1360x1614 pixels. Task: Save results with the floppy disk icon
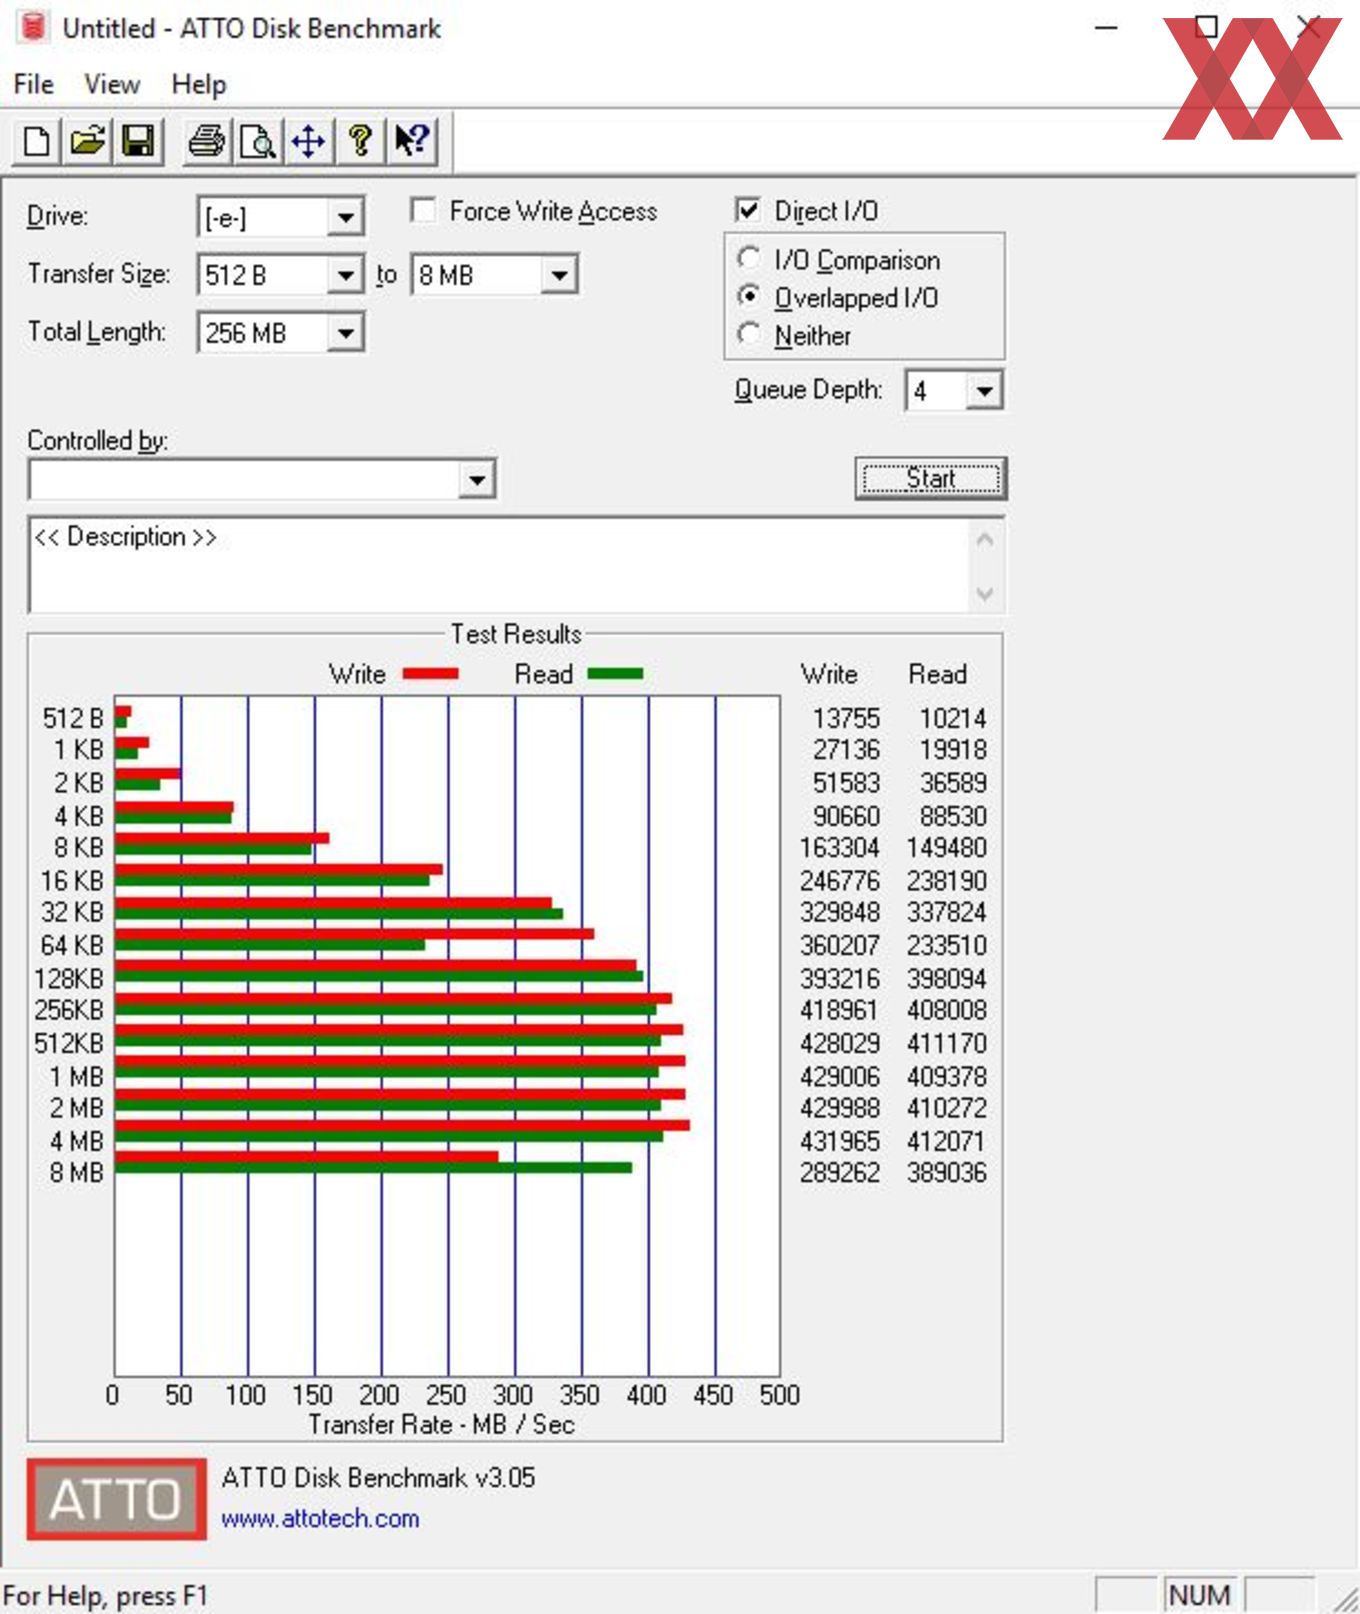pos(137,141)
